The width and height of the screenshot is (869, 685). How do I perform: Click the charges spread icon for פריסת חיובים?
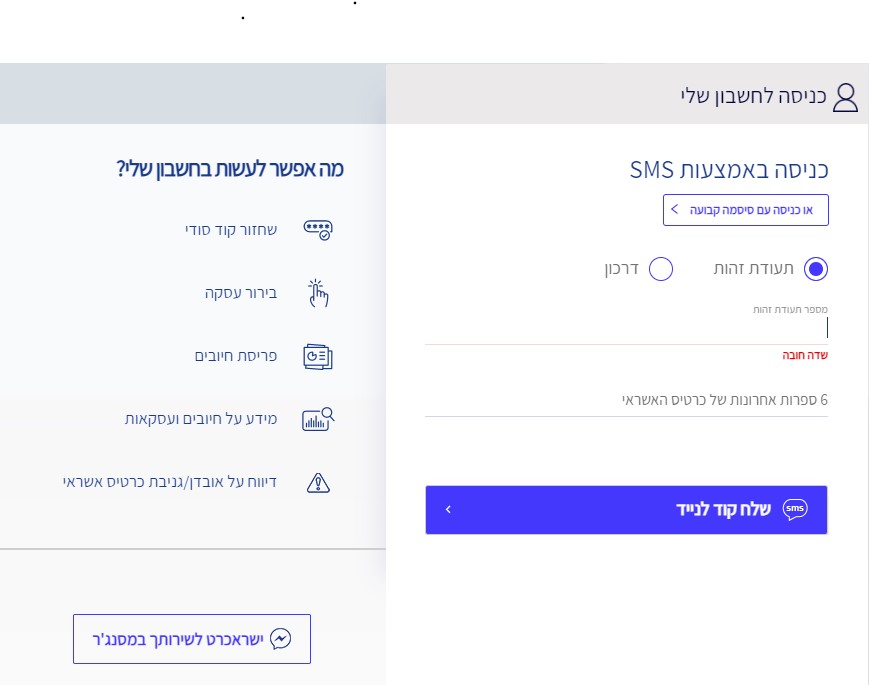coord(318,356)
